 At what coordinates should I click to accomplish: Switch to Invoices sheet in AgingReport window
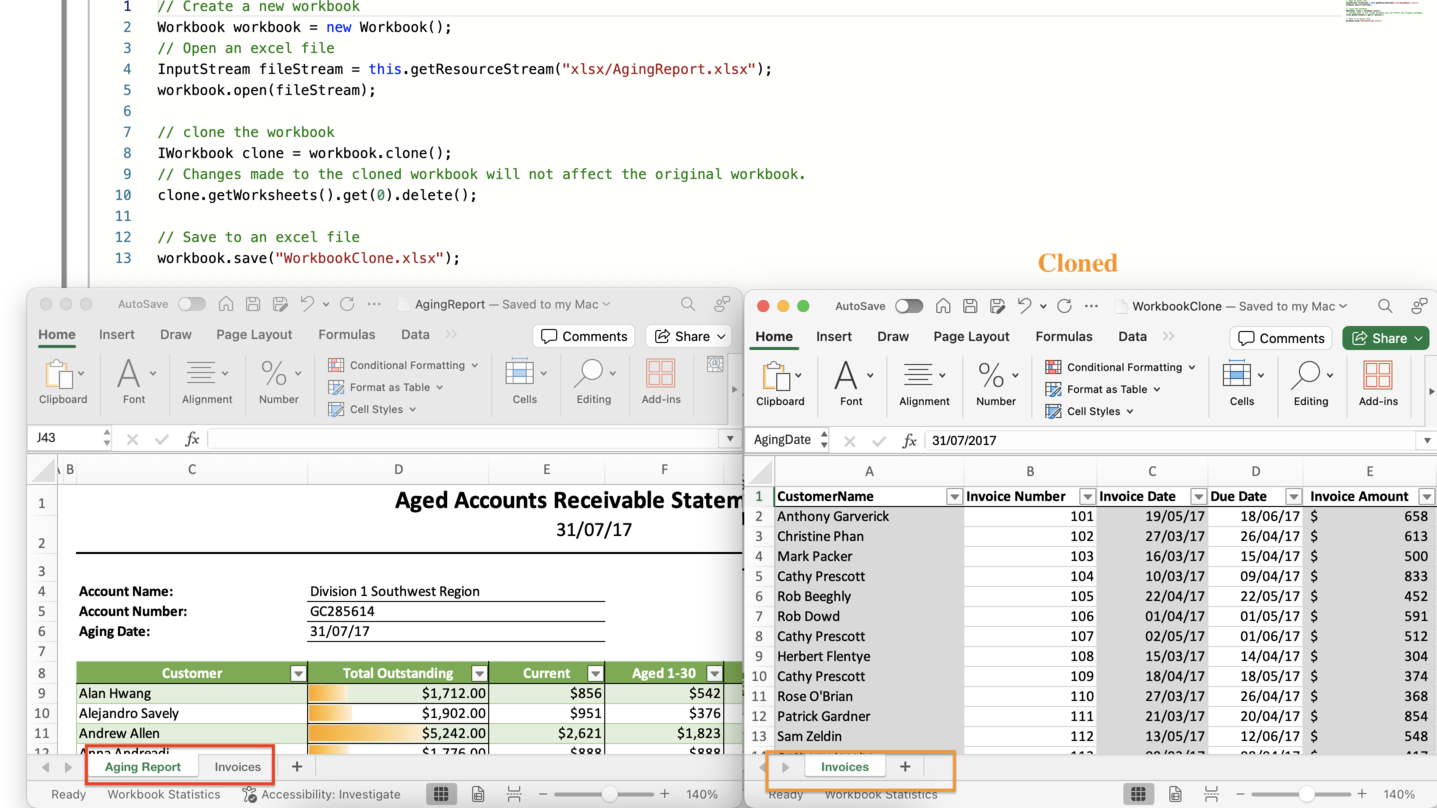(237, 767)
